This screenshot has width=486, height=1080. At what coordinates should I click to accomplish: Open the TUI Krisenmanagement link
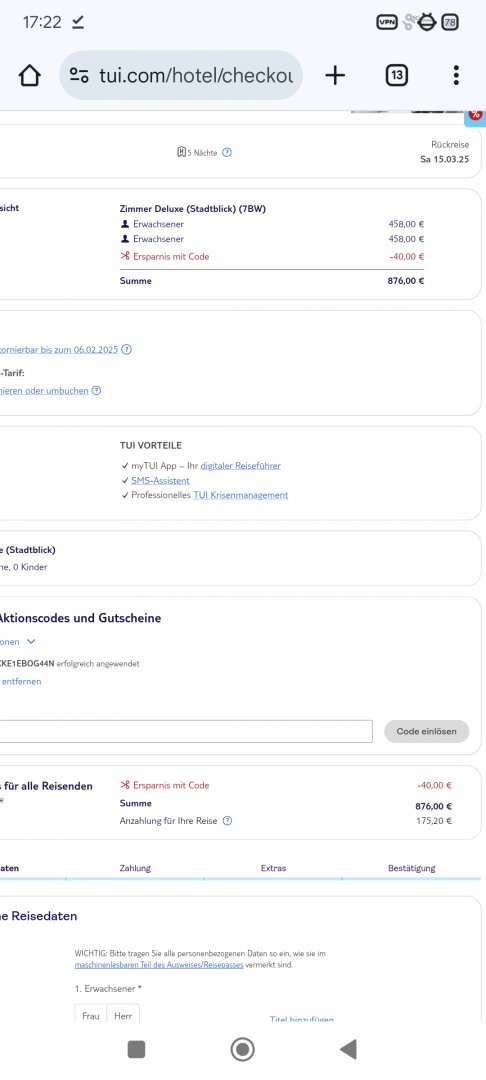click(240, 495)
